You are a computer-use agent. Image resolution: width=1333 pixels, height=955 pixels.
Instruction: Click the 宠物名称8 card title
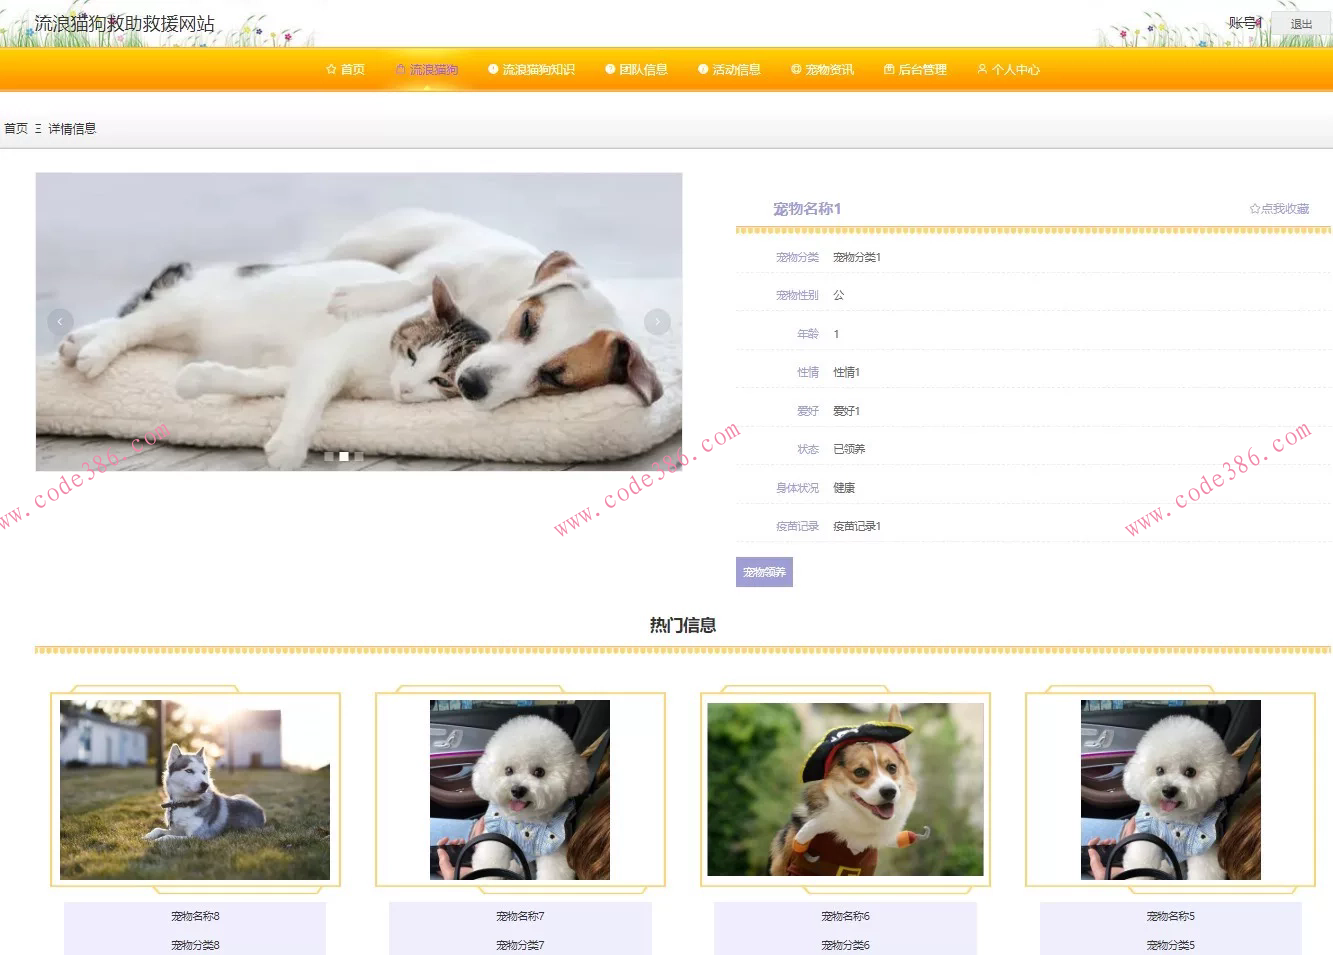tap(195, 916)
